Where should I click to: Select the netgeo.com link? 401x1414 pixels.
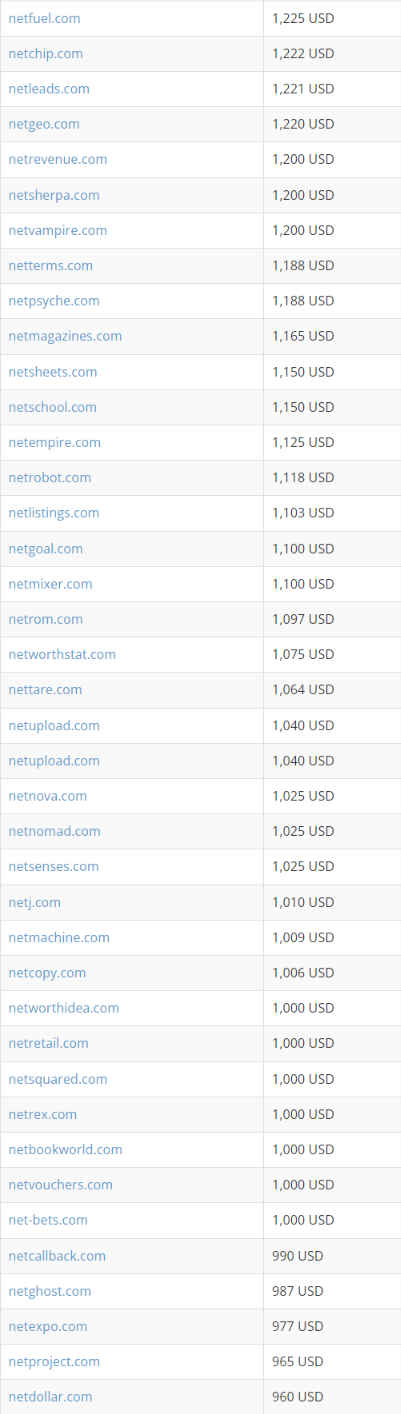pyautogui.click(x=44, y=124)
